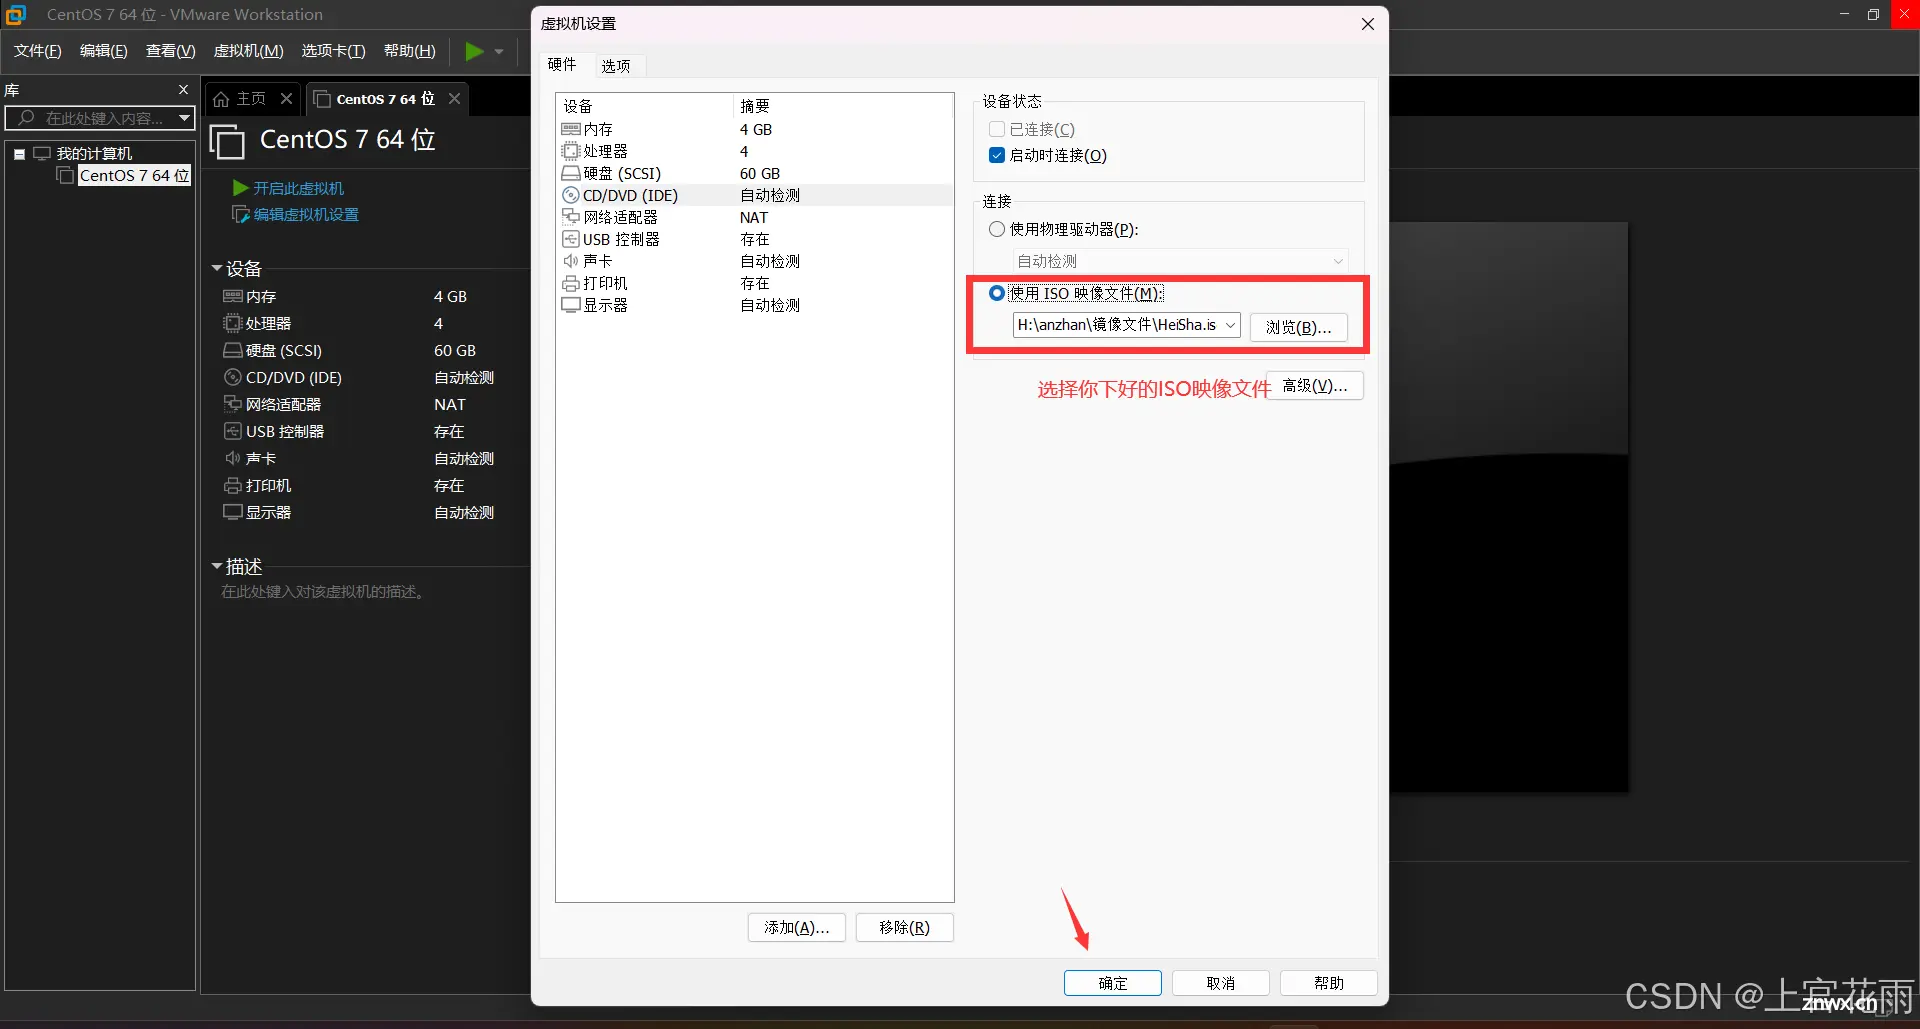Close the 虚拟机设置 dialog
1920x1029 pixels.
(x=1367, y=24)
